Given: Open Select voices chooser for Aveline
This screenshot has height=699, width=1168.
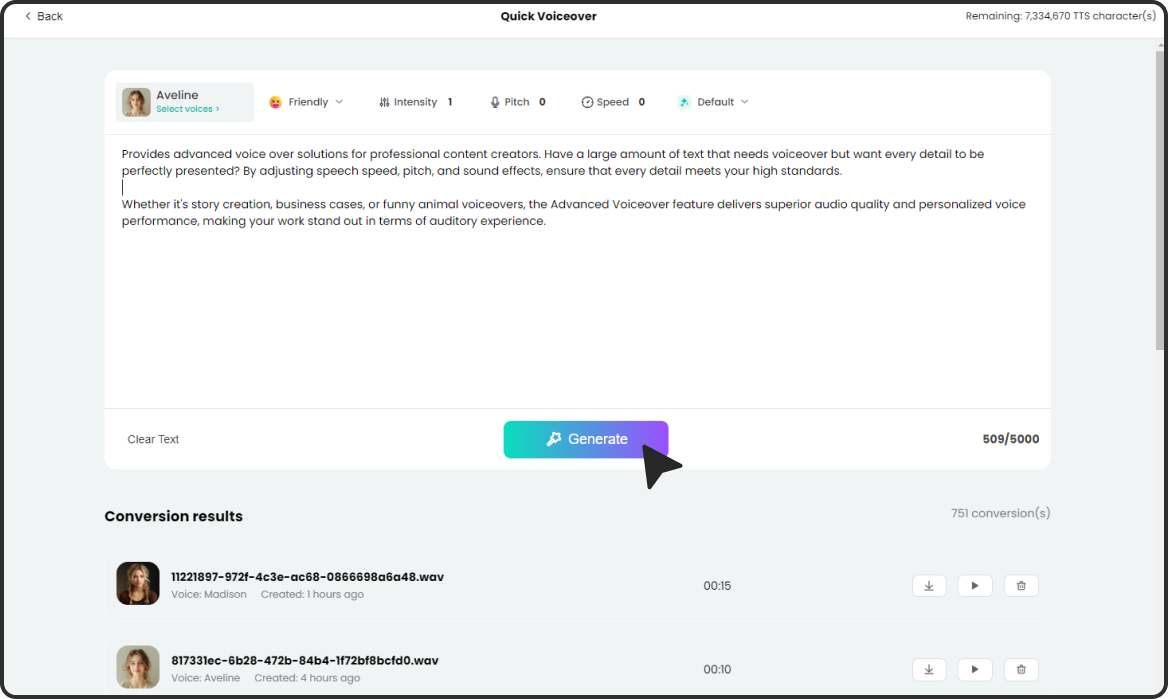Looking at the screenshot, I should 187,109.
